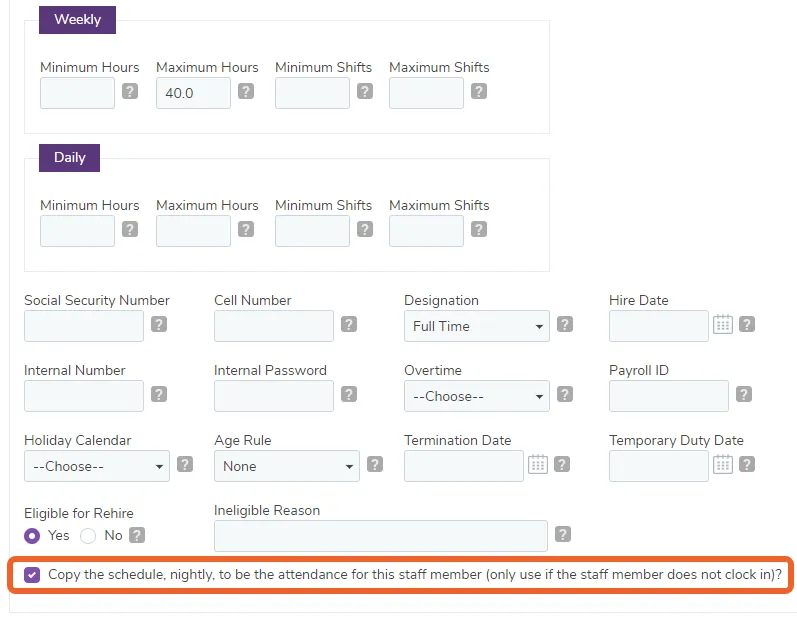Click the Weekly Maximum Shifts field
The width and height of the screenshot is (797, 623).
tap(426, 94)
